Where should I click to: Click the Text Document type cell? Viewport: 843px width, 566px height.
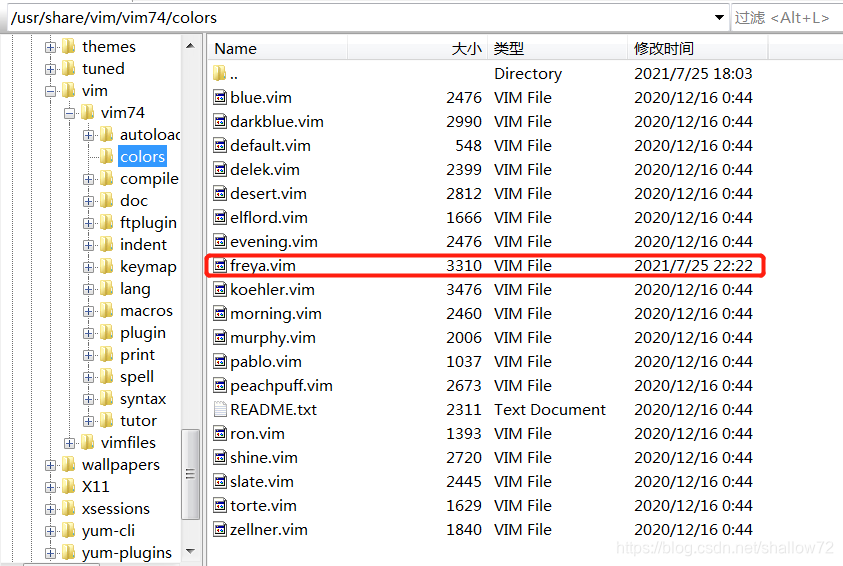point(550,410)
